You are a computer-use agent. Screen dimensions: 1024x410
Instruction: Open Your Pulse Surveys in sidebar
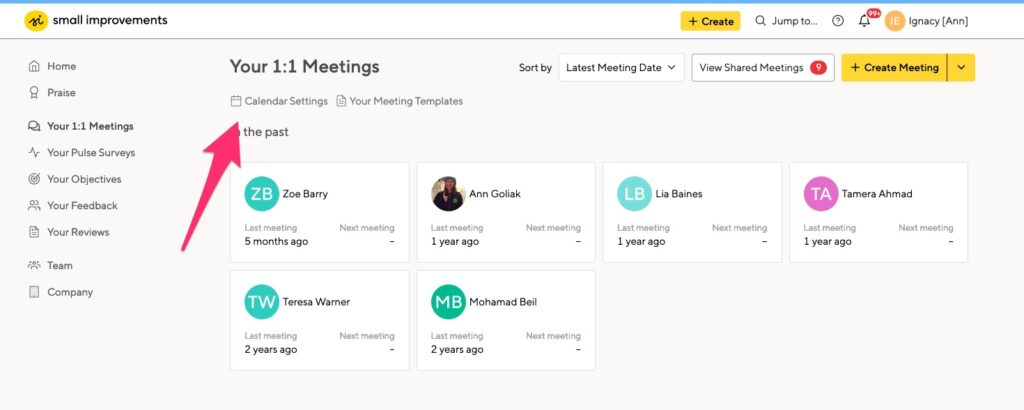click(90, 153)
